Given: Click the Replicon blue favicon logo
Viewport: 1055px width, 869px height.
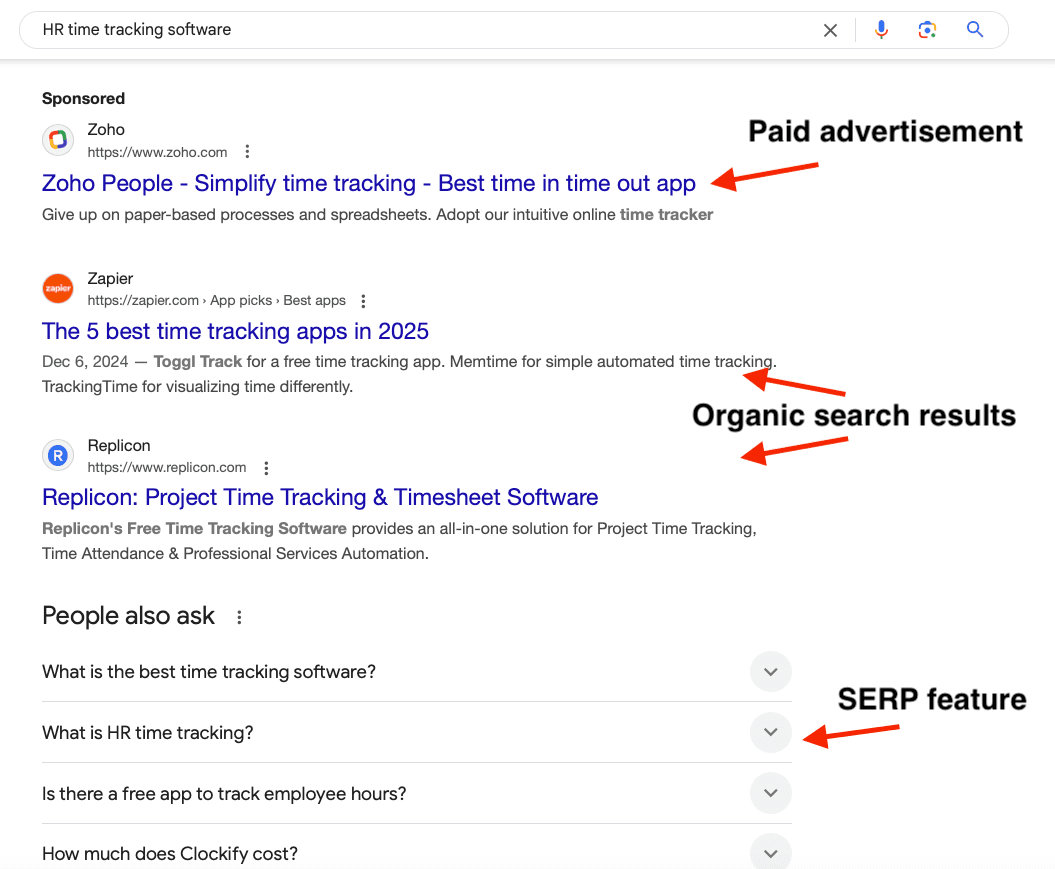Looking at the screenshot, I should pos(58,456).
